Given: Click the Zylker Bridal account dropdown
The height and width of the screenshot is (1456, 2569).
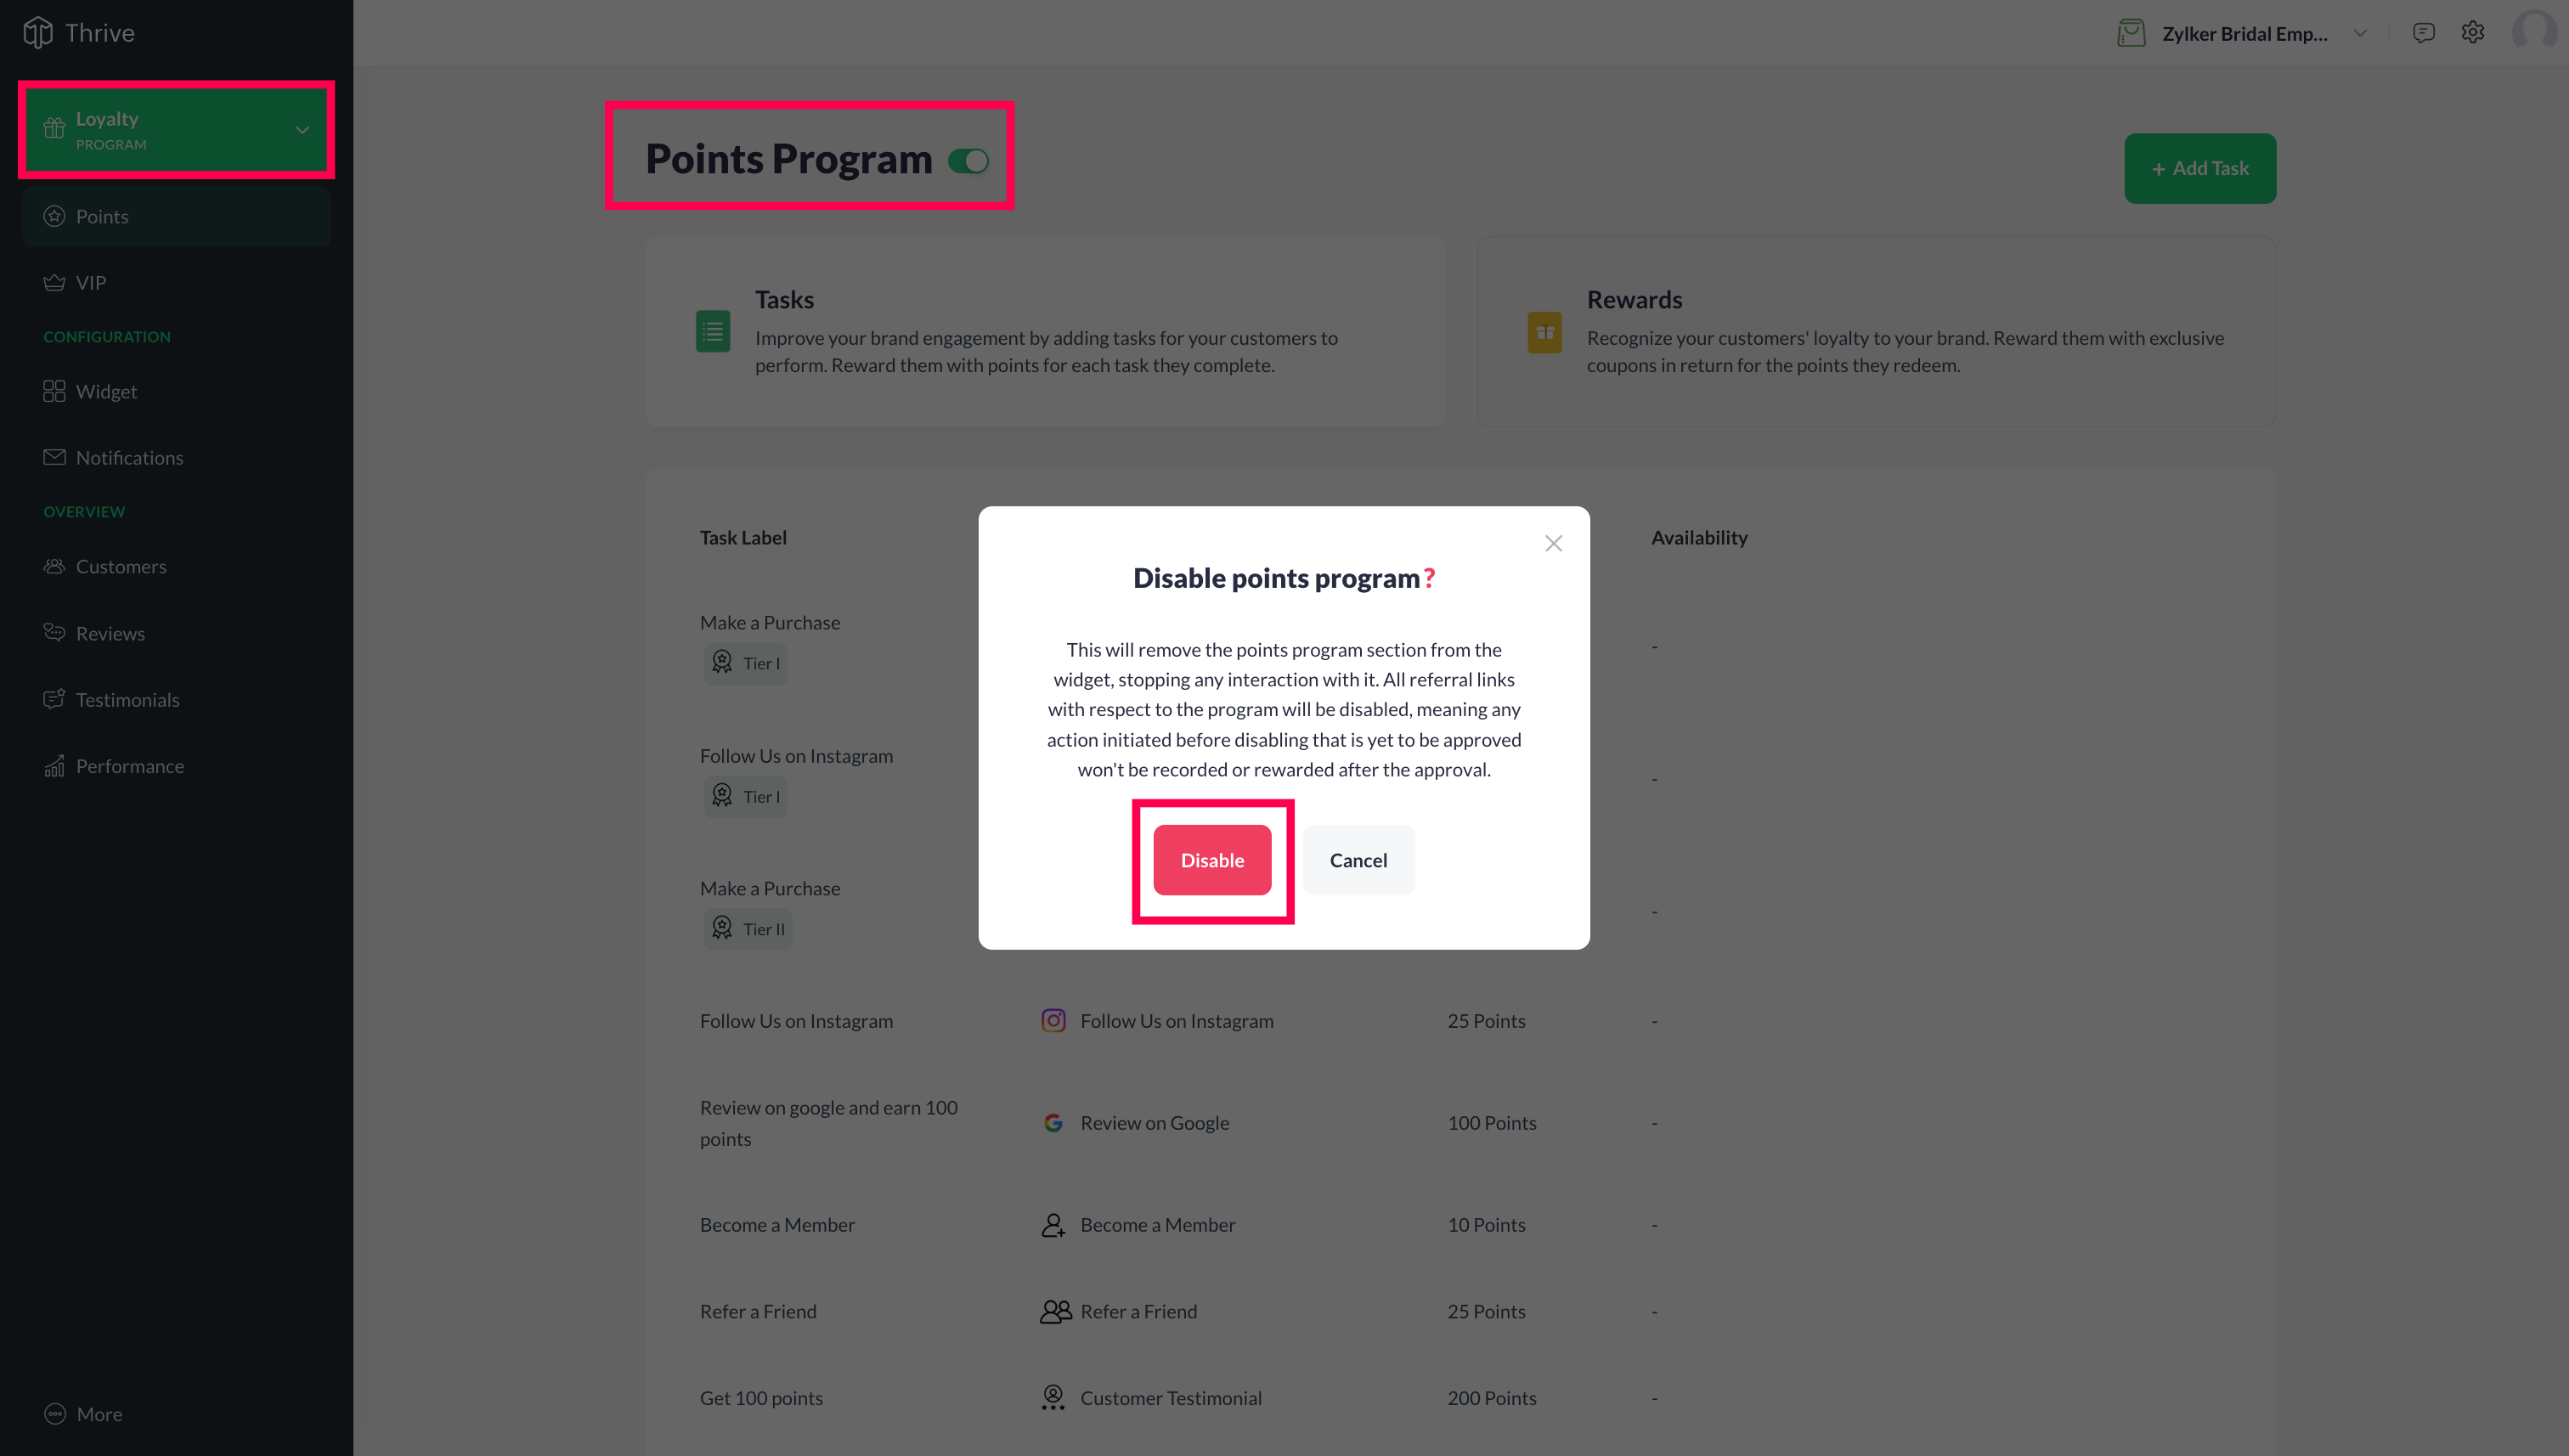Looking at the screenshot, I should (x=2359, y=31).
